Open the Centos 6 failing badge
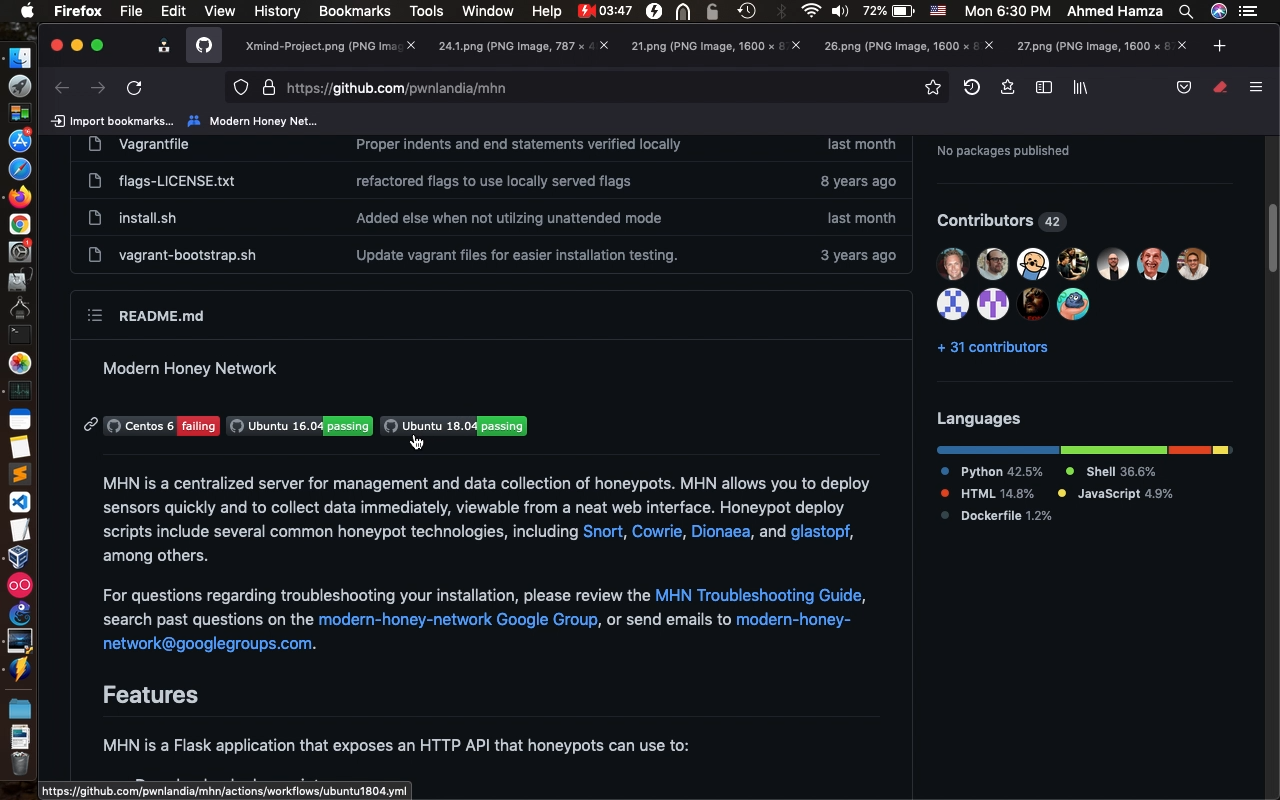Viewport: 1280px width, 800px height. tap(161, 426)
